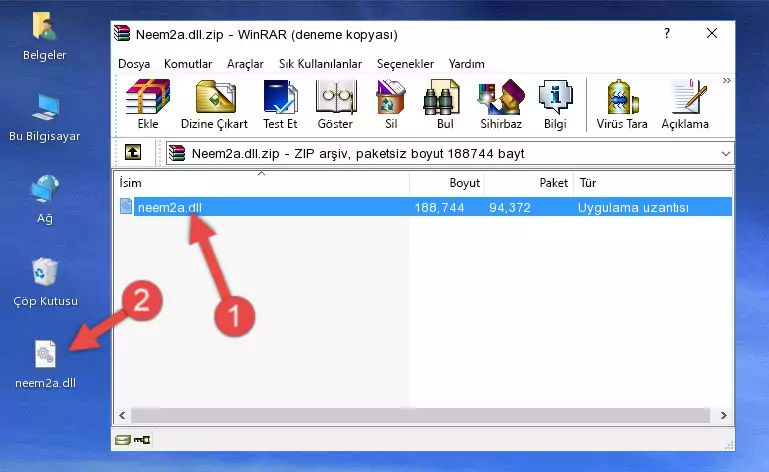Open the Göster viewer icon
The image size is (769, 472).
pyautogui.click(x=335, y=104)
